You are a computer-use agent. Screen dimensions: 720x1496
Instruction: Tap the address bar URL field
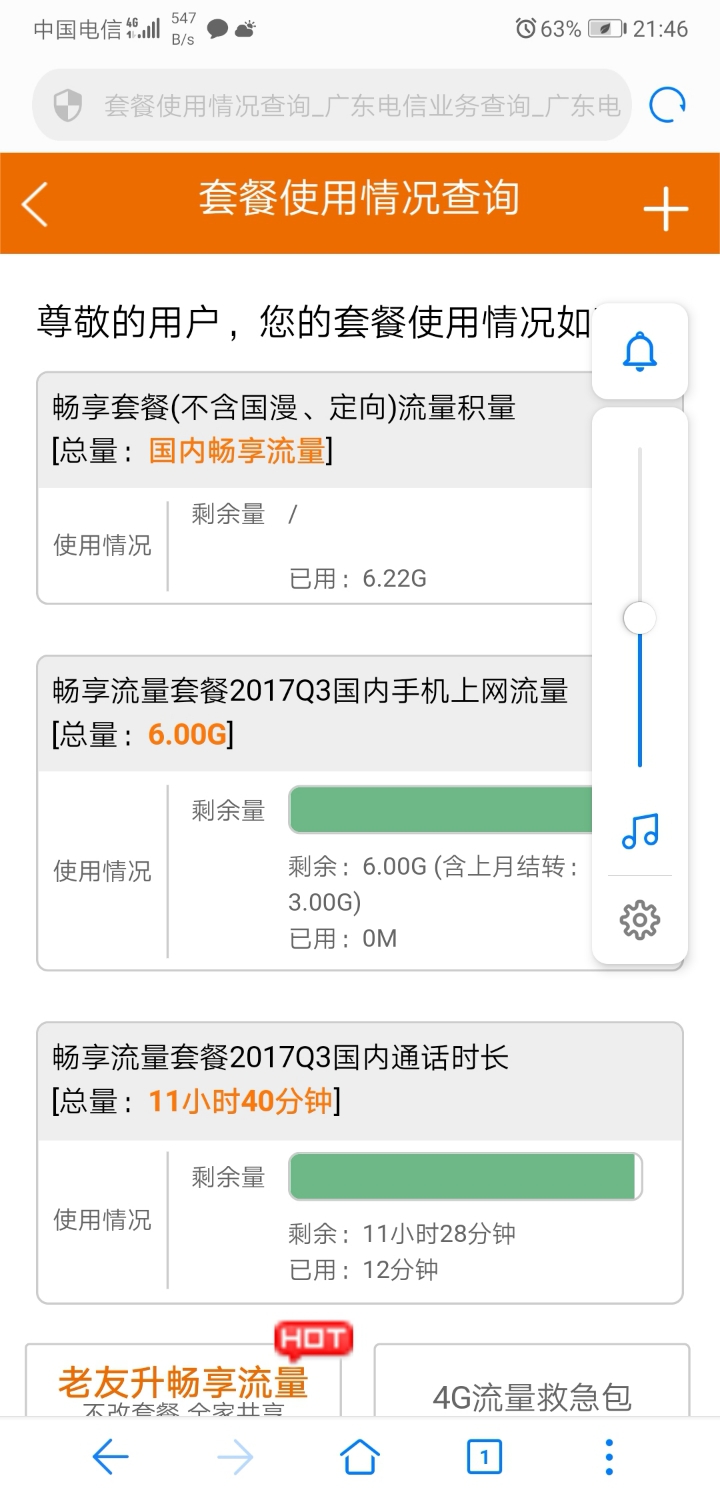[x=362, y=105]
